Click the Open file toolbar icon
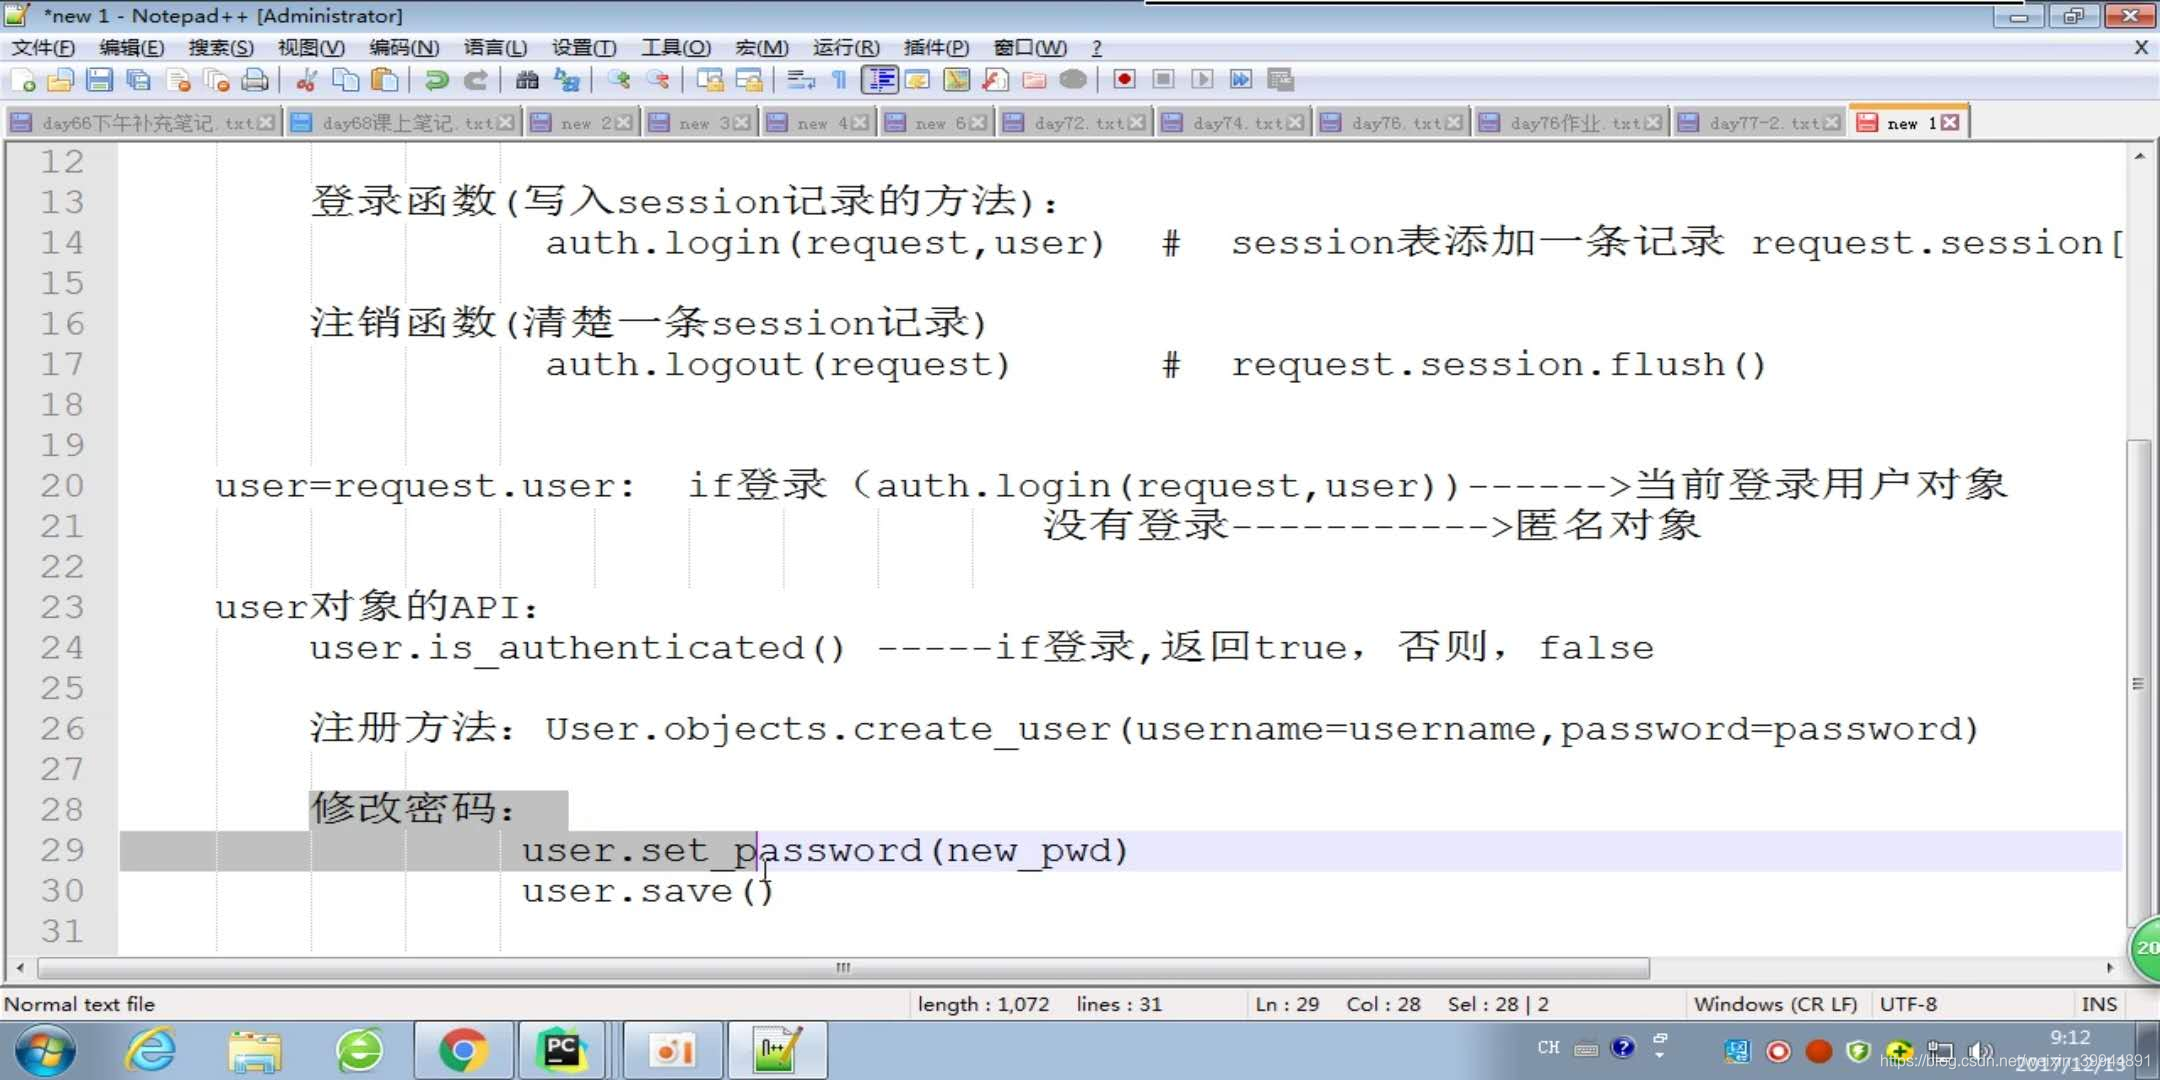Image resolution: width=2160 pixels, height=1080 pixels. click(x=61, y=80)
